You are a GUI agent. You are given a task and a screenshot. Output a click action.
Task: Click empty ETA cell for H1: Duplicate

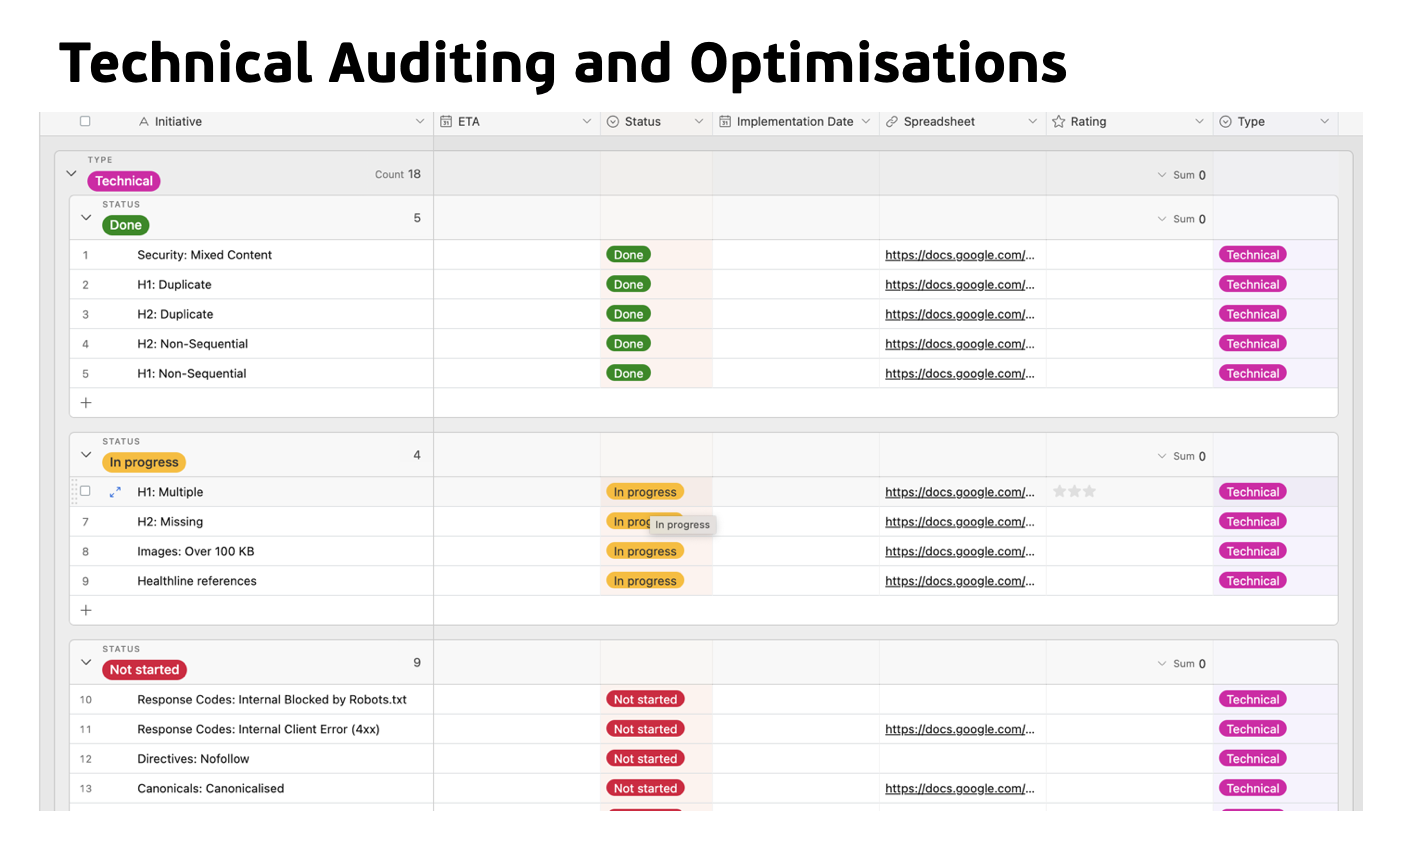517,285
